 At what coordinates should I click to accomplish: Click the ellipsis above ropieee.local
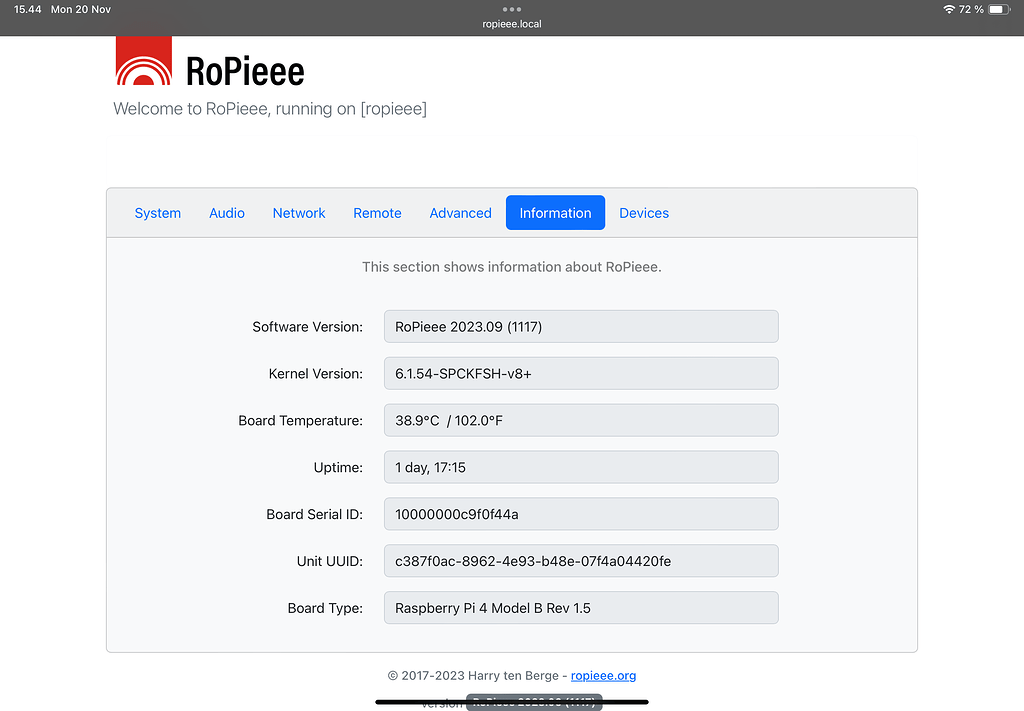[511, 8]
